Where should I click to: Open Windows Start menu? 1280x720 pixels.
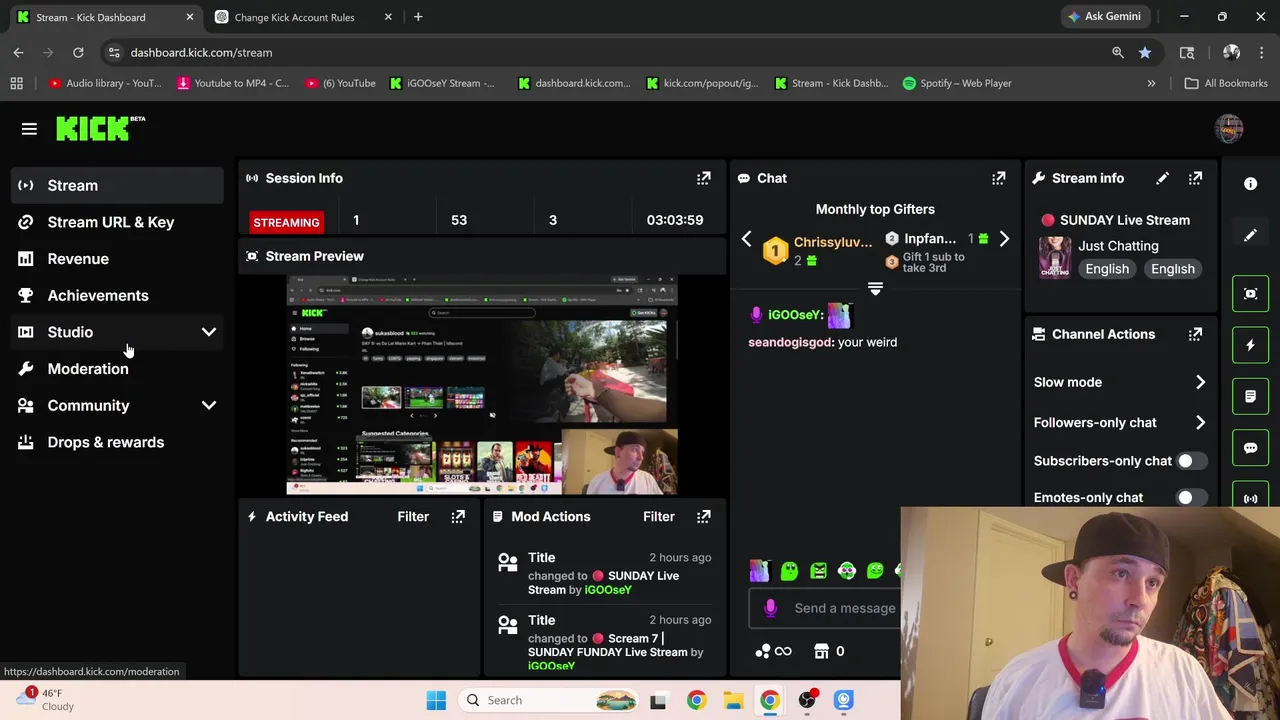pyautogui.click(x=436, y=700)
